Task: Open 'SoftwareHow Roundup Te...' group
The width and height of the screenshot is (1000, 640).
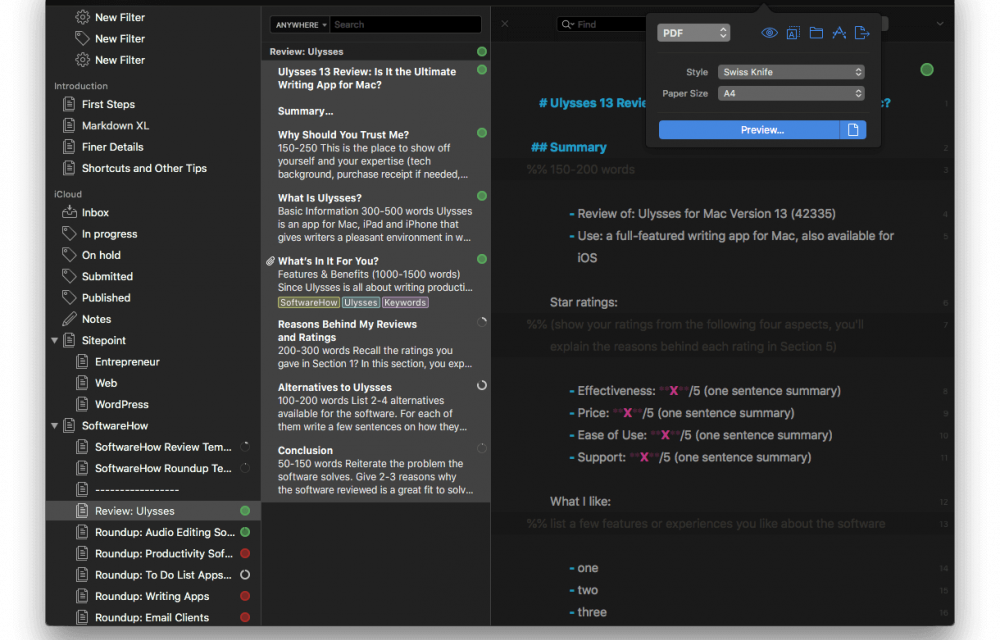Action: click(153, 469)
